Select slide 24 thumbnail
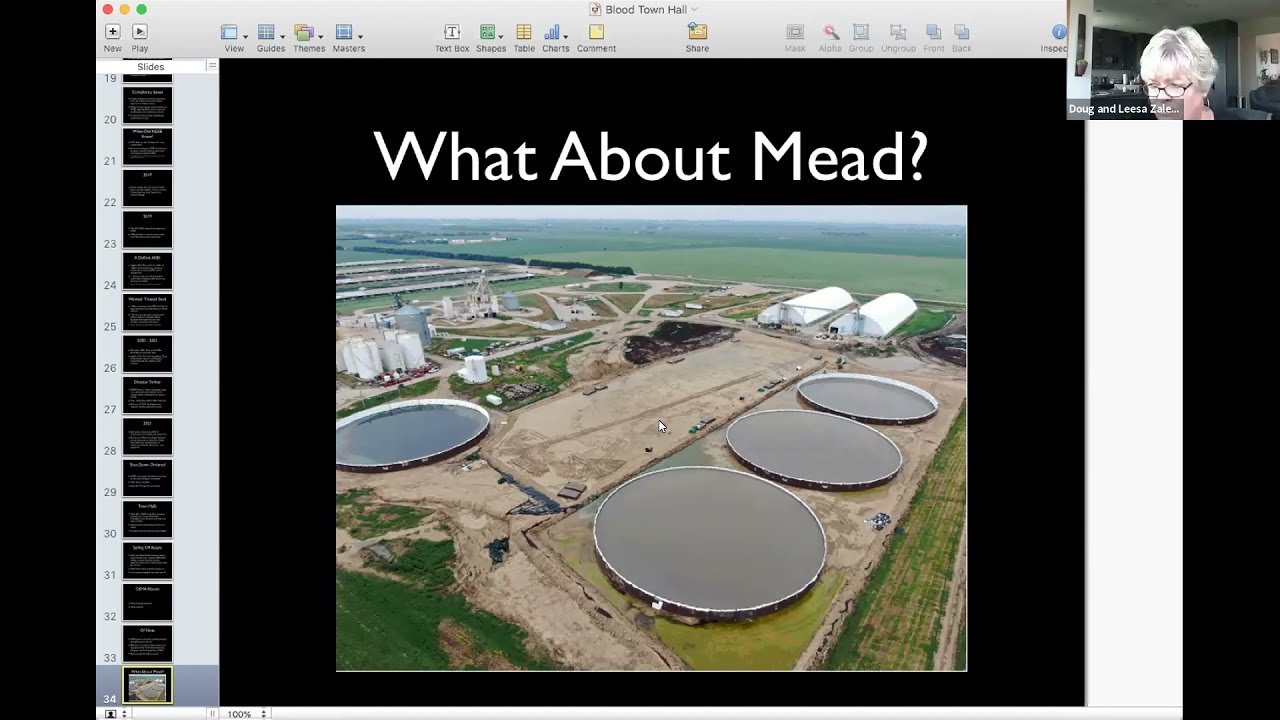The width and height of the screenshot is (1280, 720). pos(148,271)
